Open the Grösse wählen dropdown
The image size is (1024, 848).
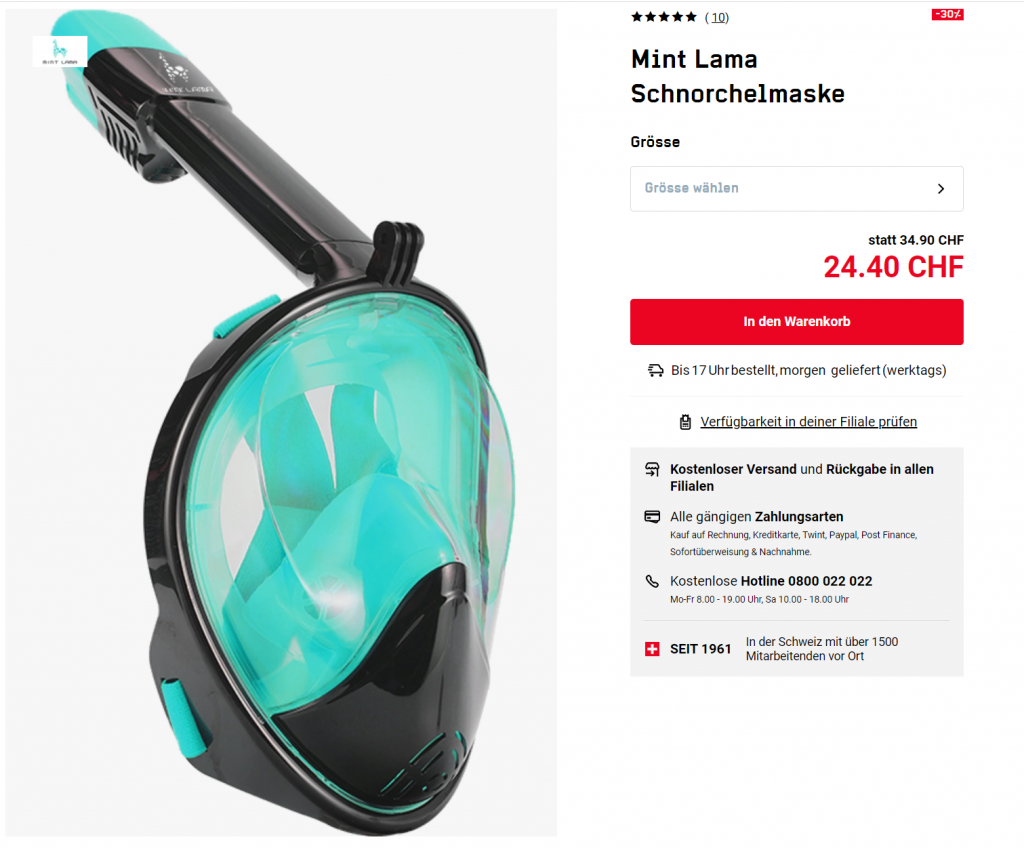(x=797, y=189)
